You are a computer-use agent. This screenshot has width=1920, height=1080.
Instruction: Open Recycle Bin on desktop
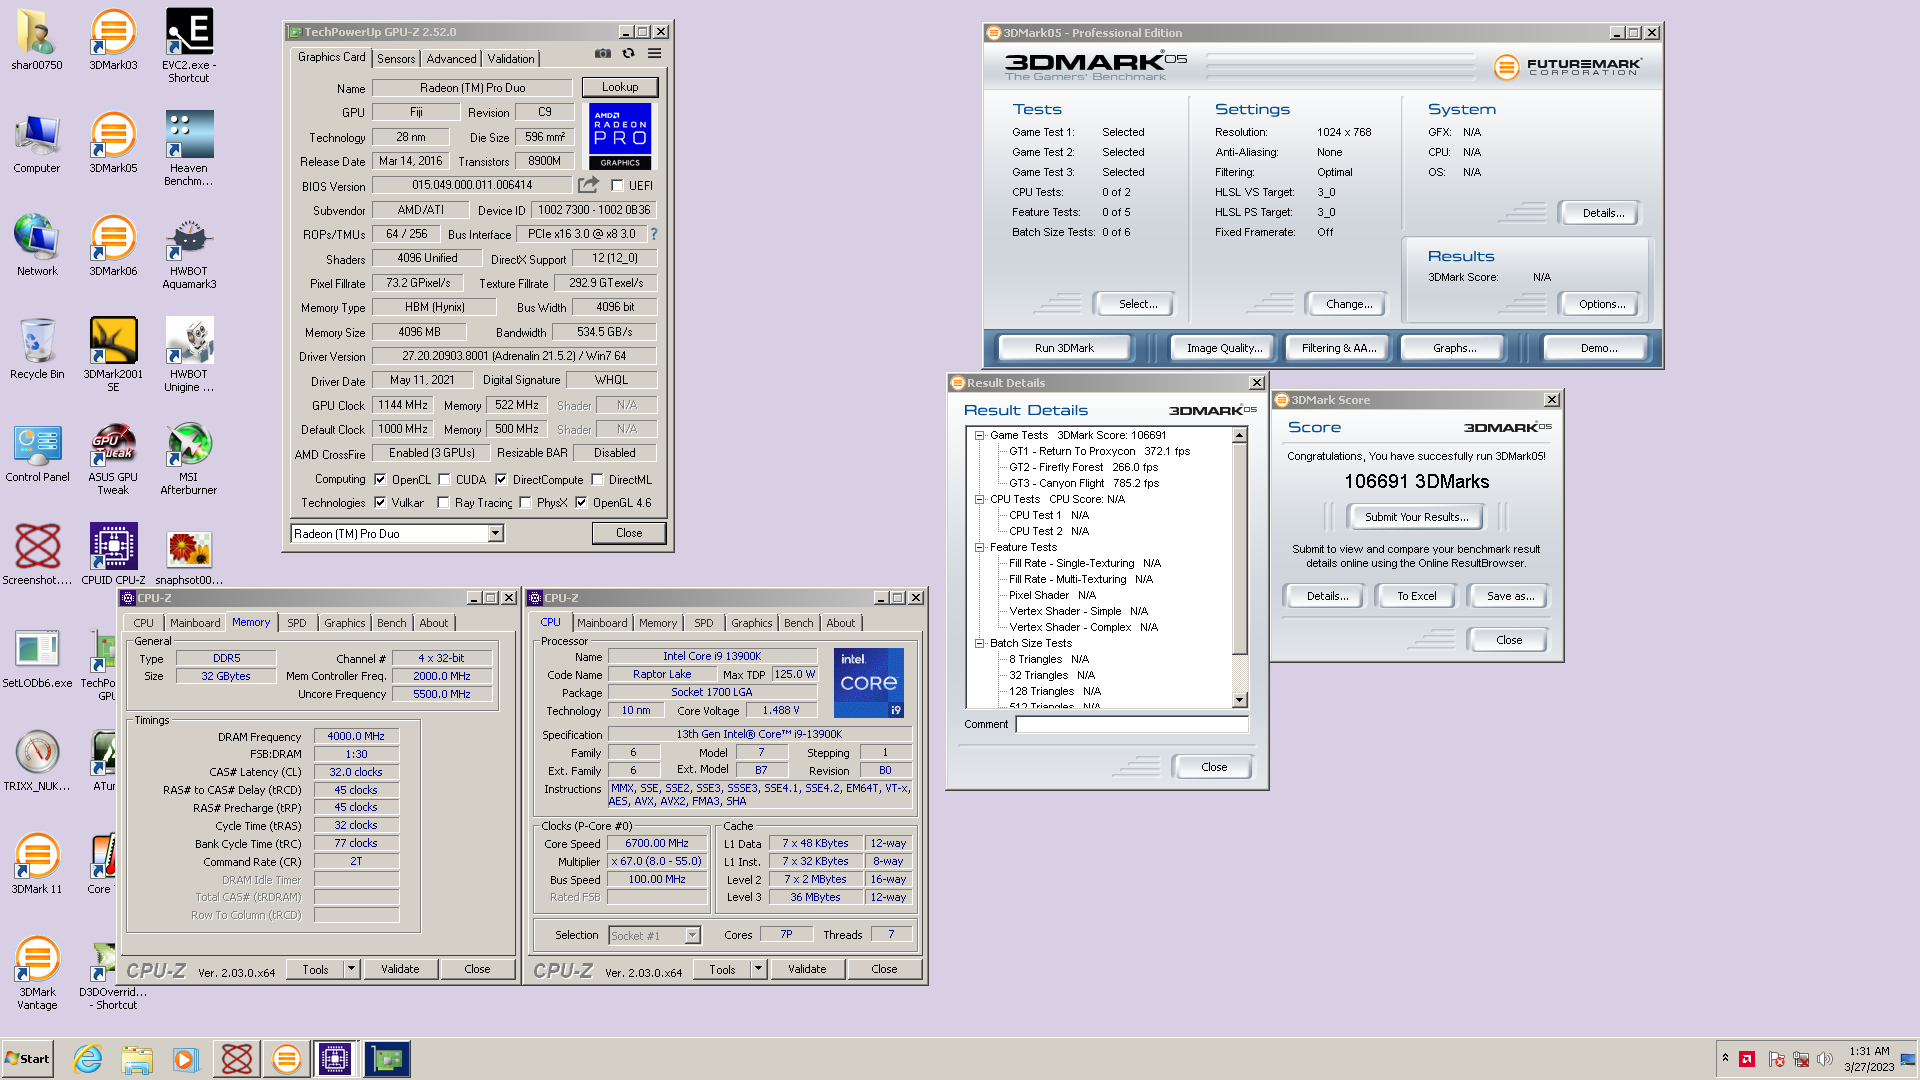(37, 349)
